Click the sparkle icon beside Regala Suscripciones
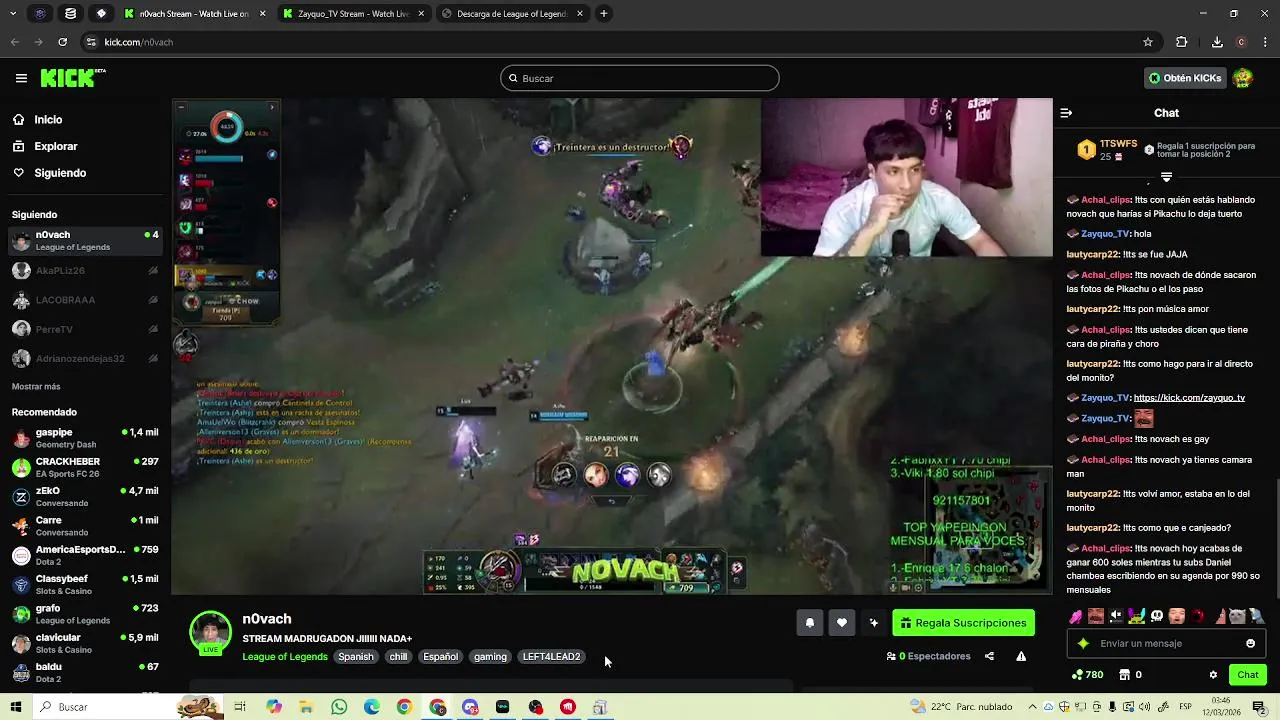The image size is (1280, 720). (873, 623)
